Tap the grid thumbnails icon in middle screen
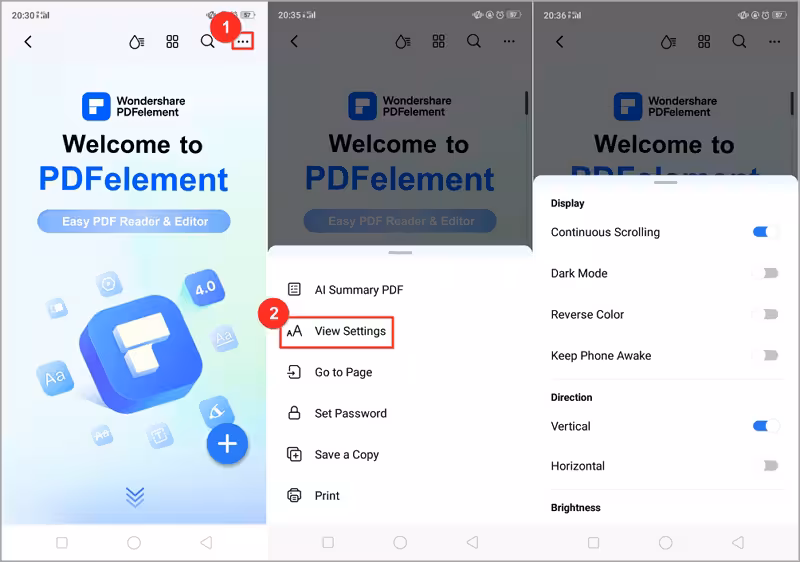The image size is (800, 562). click(439, 41)
